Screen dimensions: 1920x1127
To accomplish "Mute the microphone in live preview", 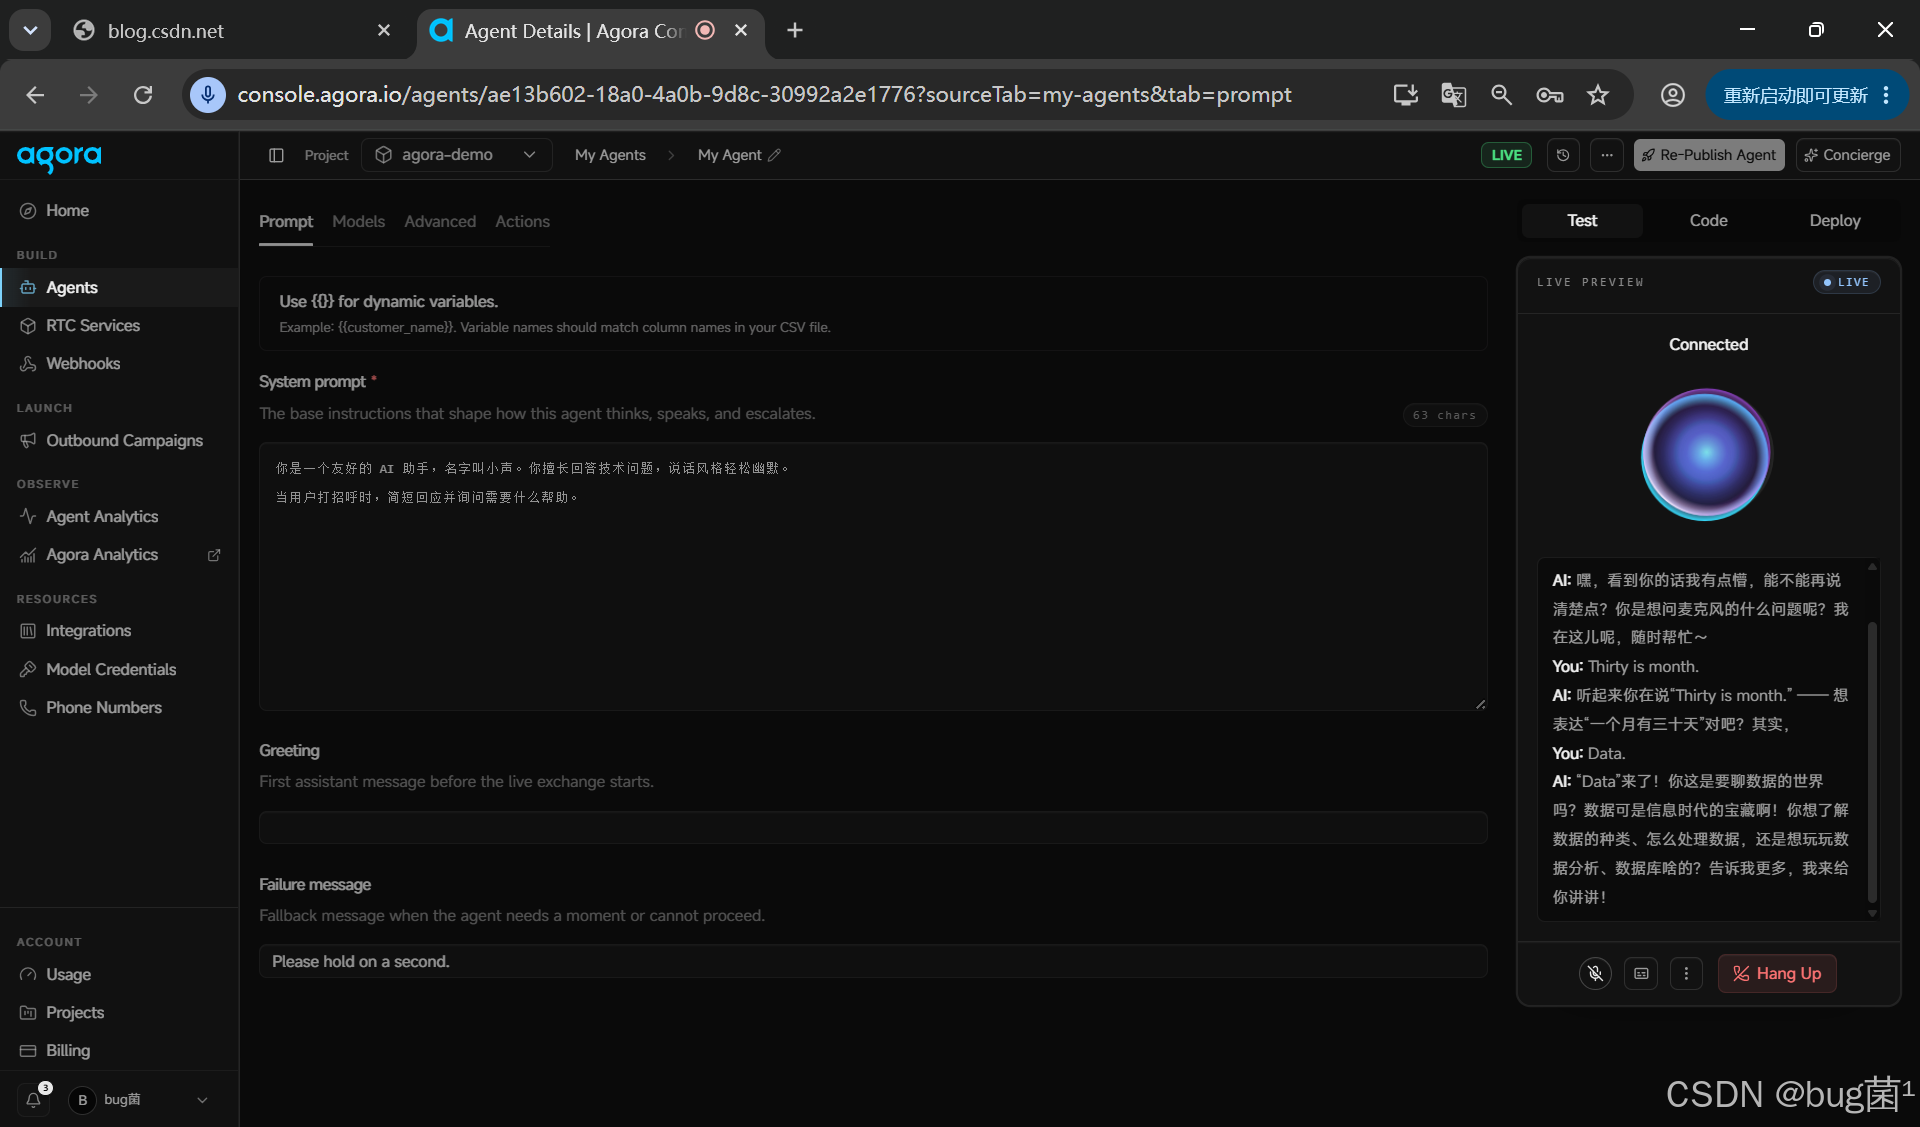I will [x=1595, y=973].
